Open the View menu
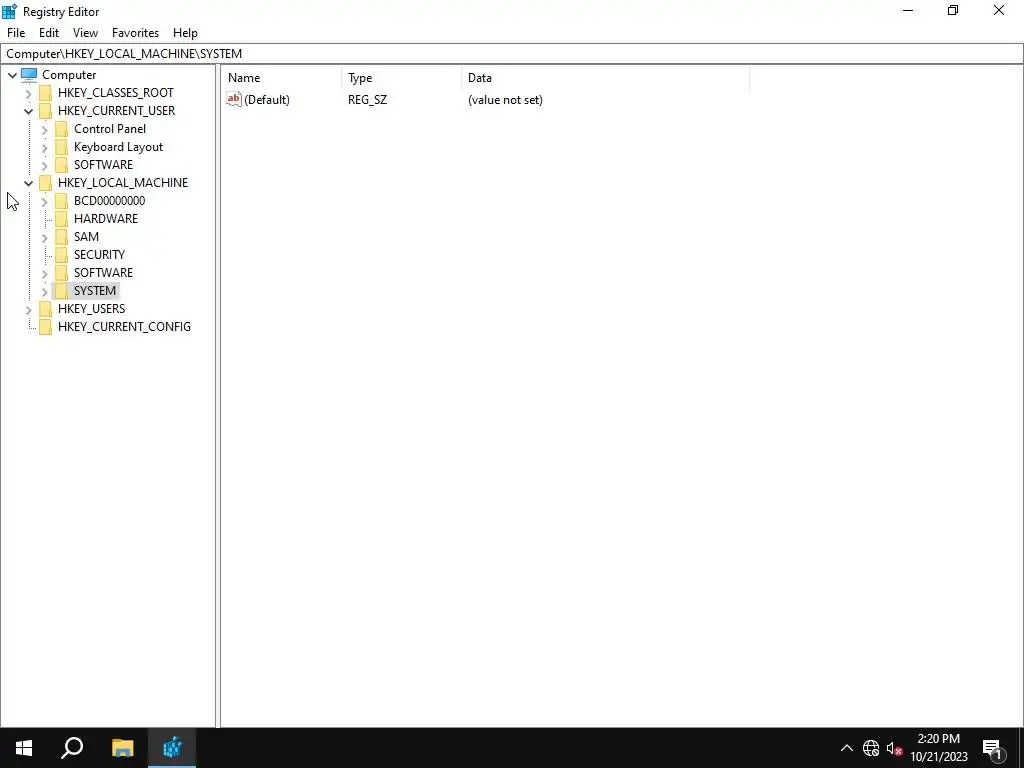Image resolution: width=1024 pixels, height=768 pixels. point(85,33)
